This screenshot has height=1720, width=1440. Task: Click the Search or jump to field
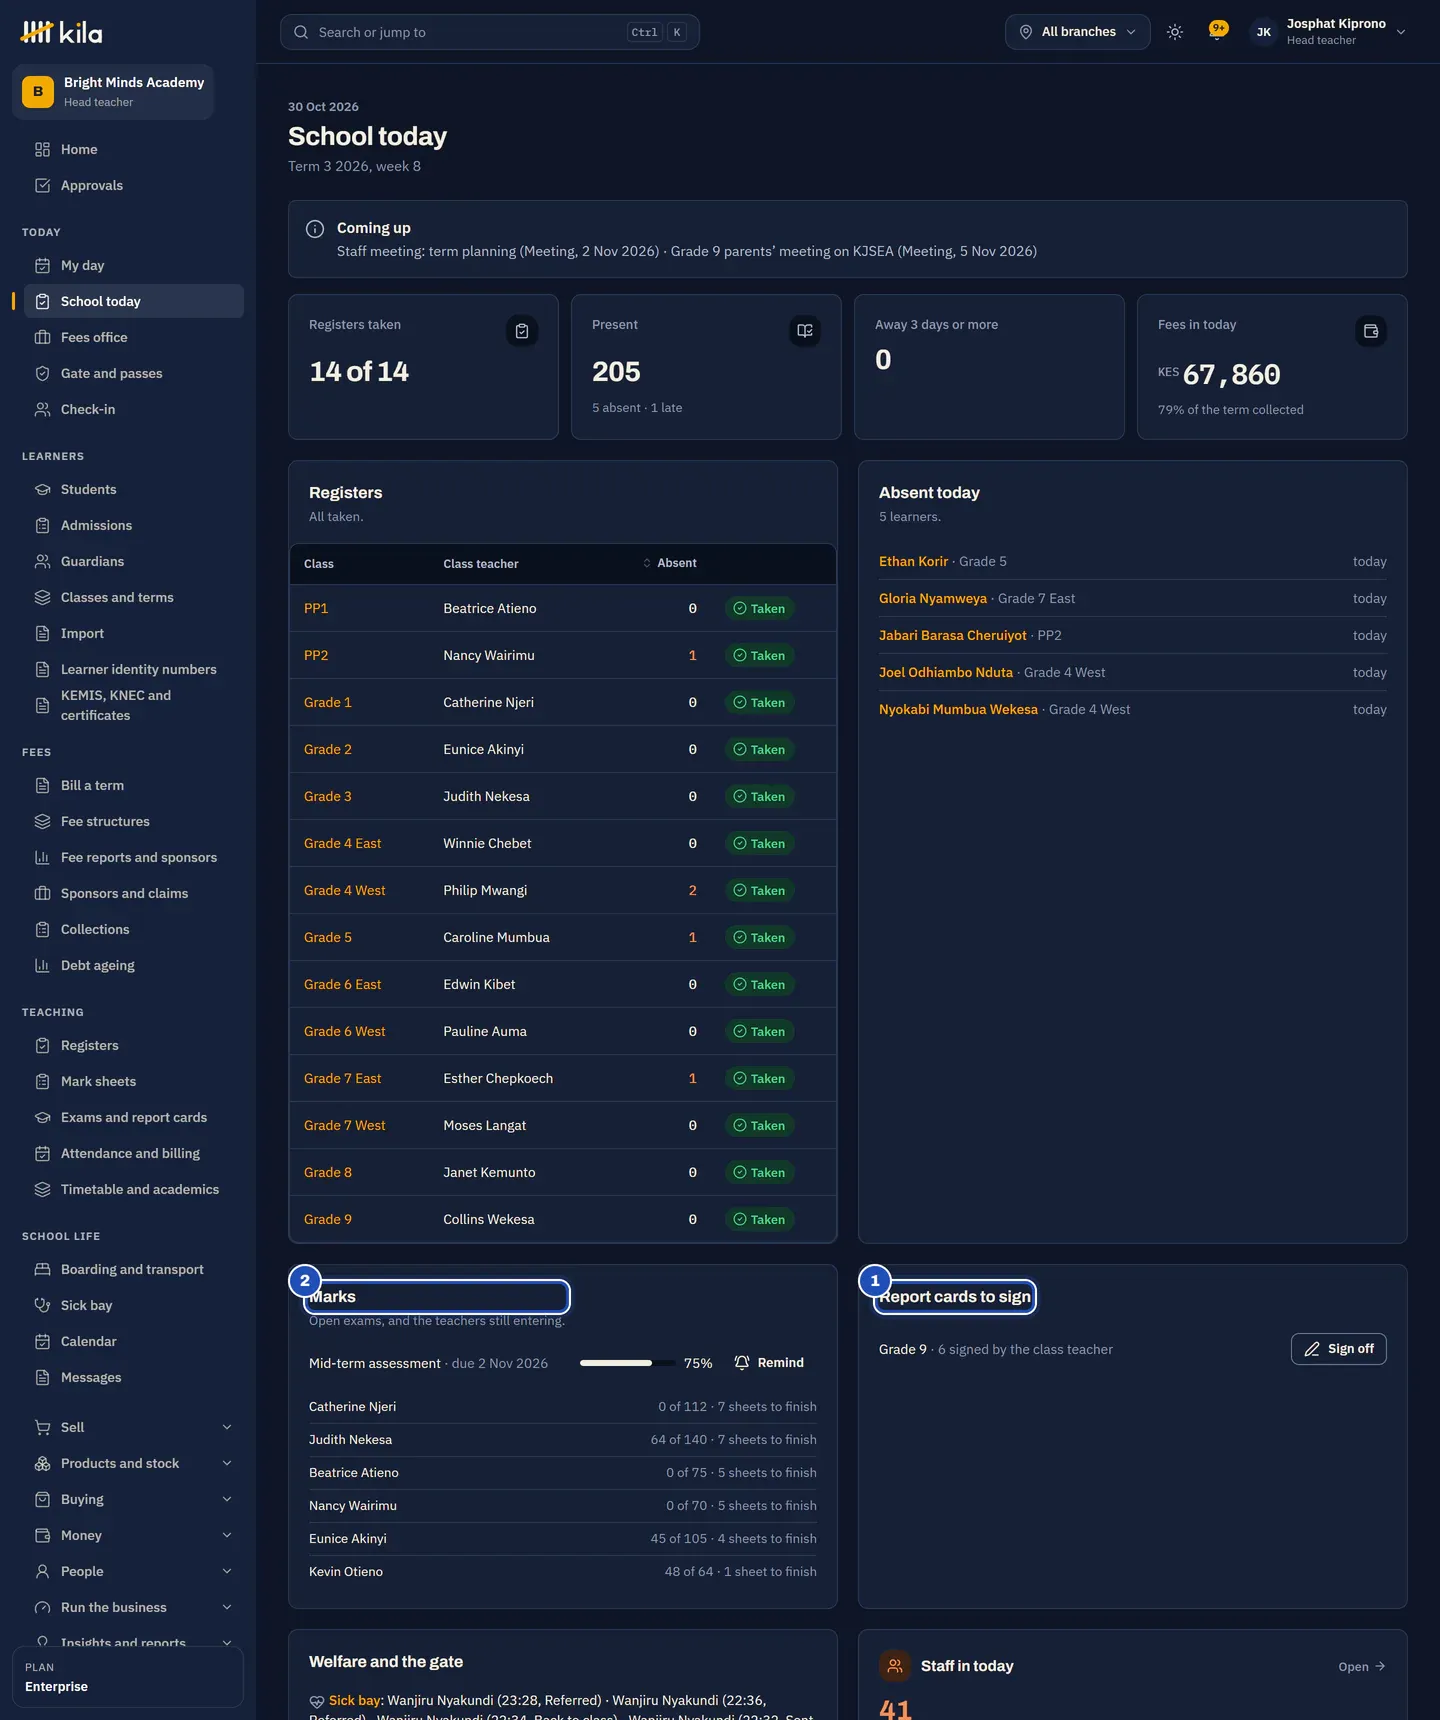point(490,32)
